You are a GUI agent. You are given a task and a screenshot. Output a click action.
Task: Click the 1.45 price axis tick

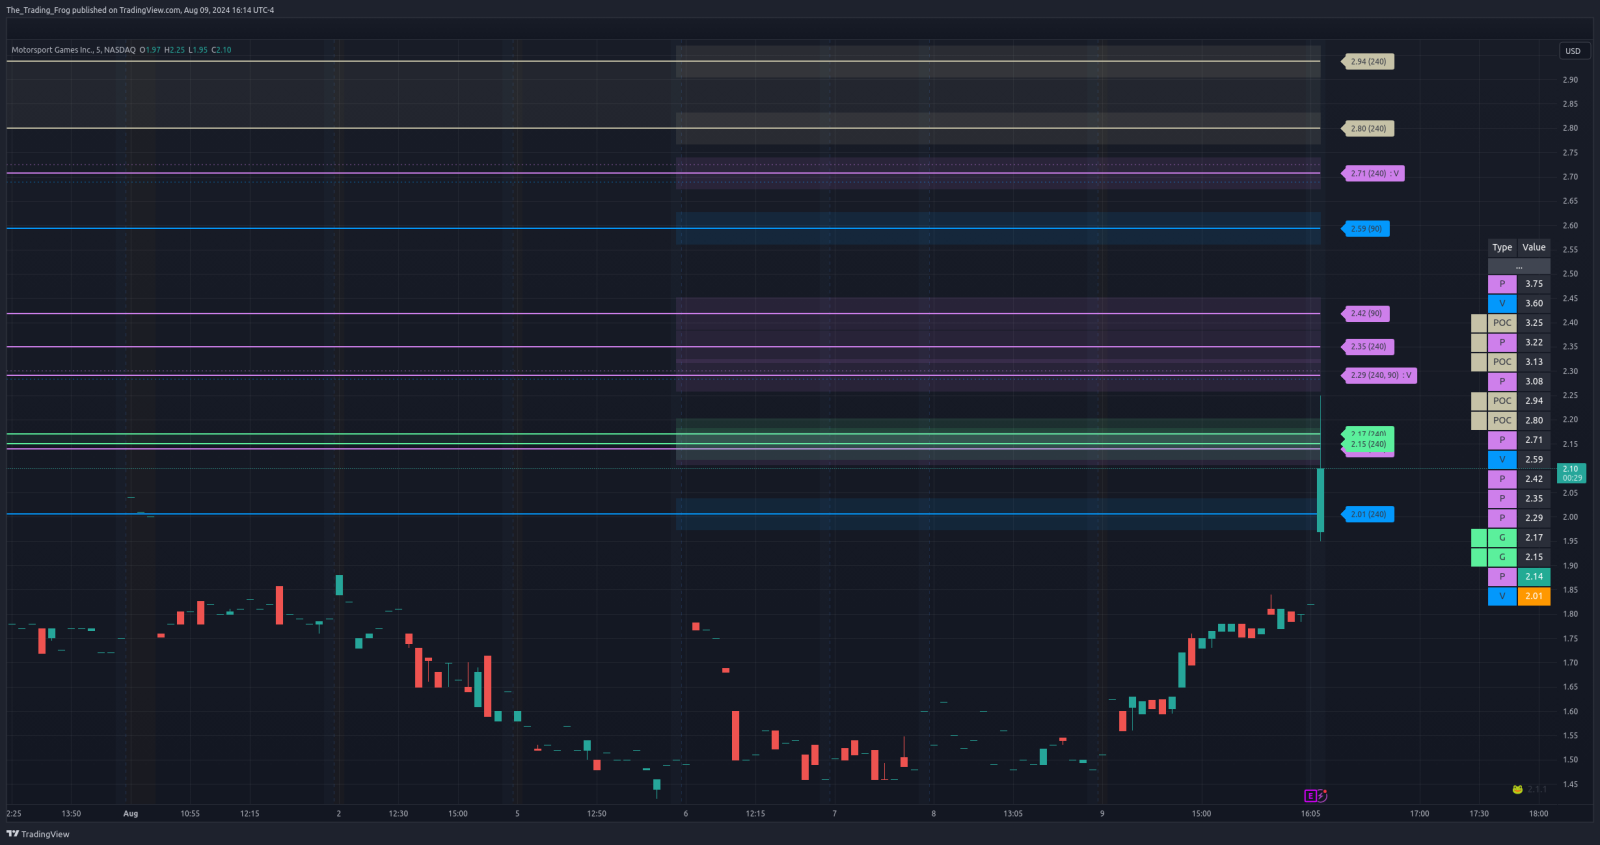coord(1570,785)
